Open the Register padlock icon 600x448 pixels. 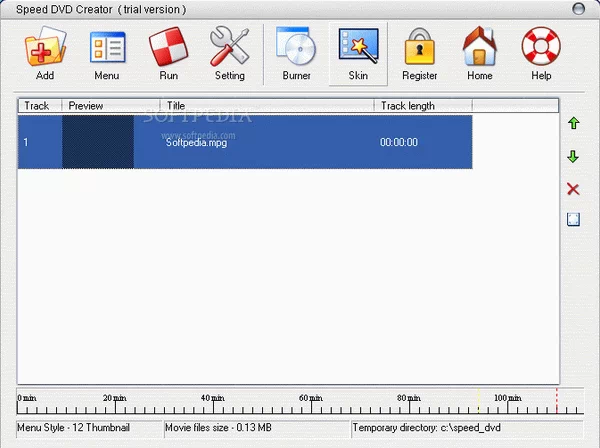click(420, 46)
